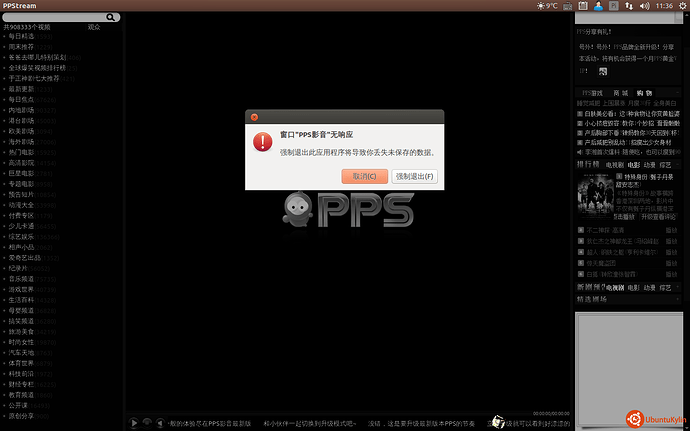Open the 动漫大全 category

[21, 205]
